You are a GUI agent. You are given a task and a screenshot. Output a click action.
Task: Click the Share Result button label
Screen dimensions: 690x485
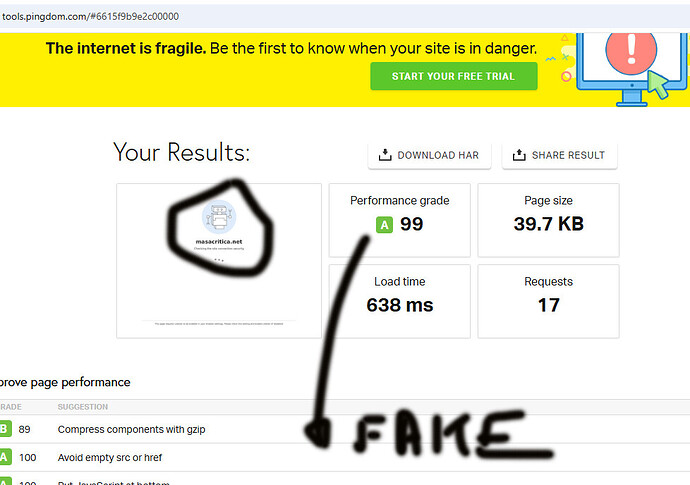click(568, 155)
